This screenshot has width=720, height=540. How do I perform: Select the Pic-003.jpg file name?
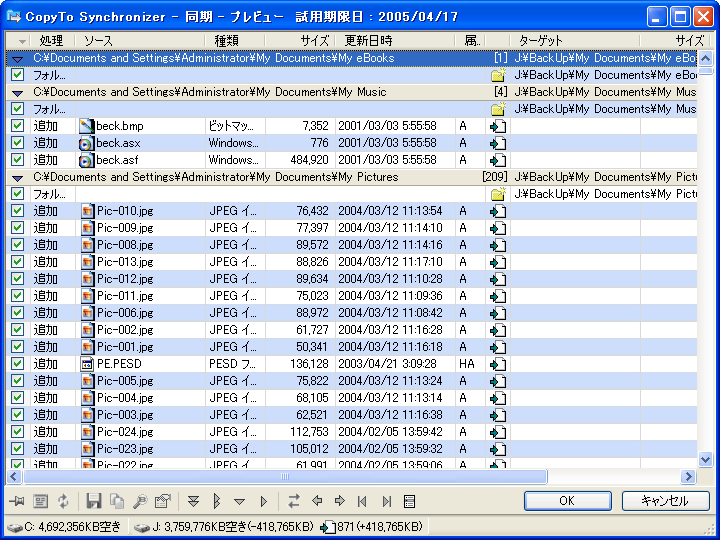pyautogui.click(x=125, y=415)
